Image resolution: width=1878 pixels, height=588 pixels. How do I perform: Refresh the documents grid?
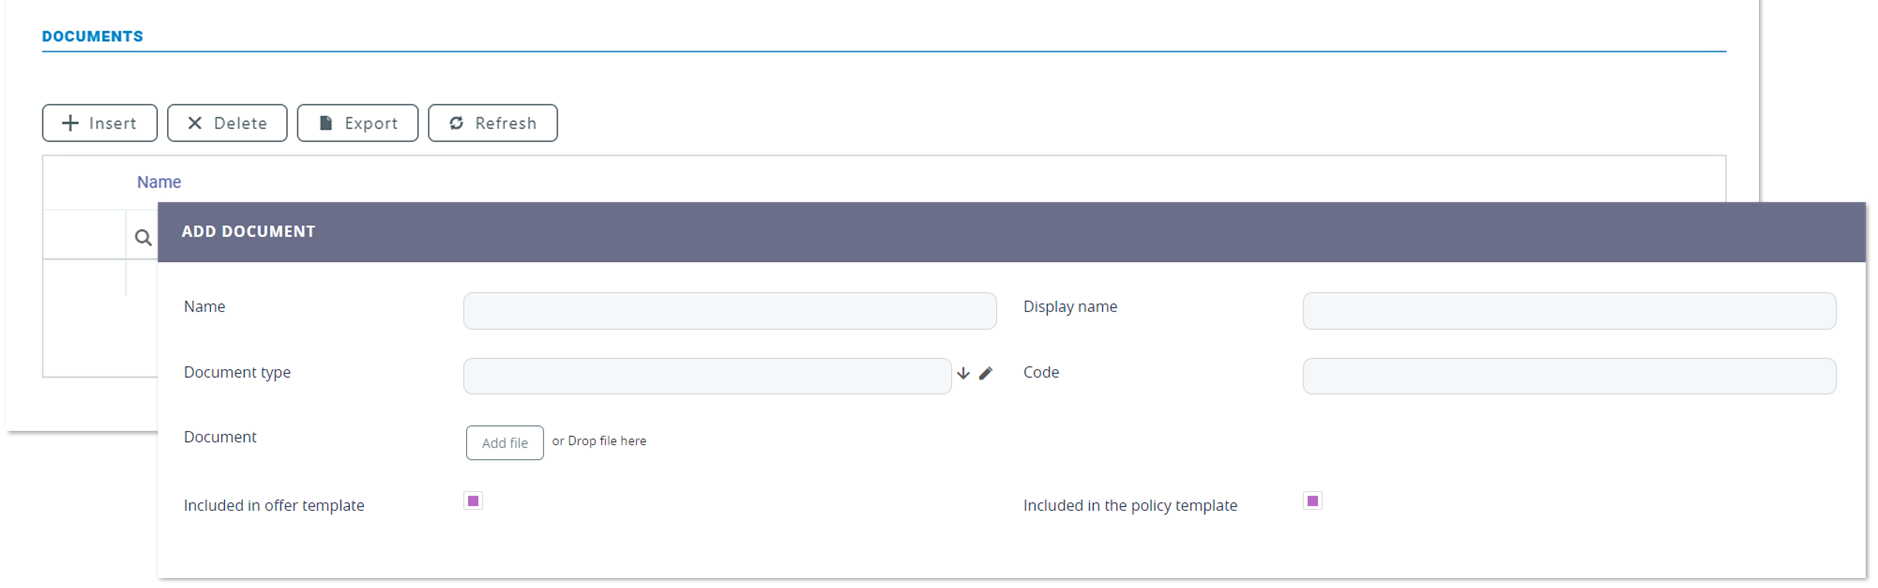pyautogui.click(x=492, y=123)
